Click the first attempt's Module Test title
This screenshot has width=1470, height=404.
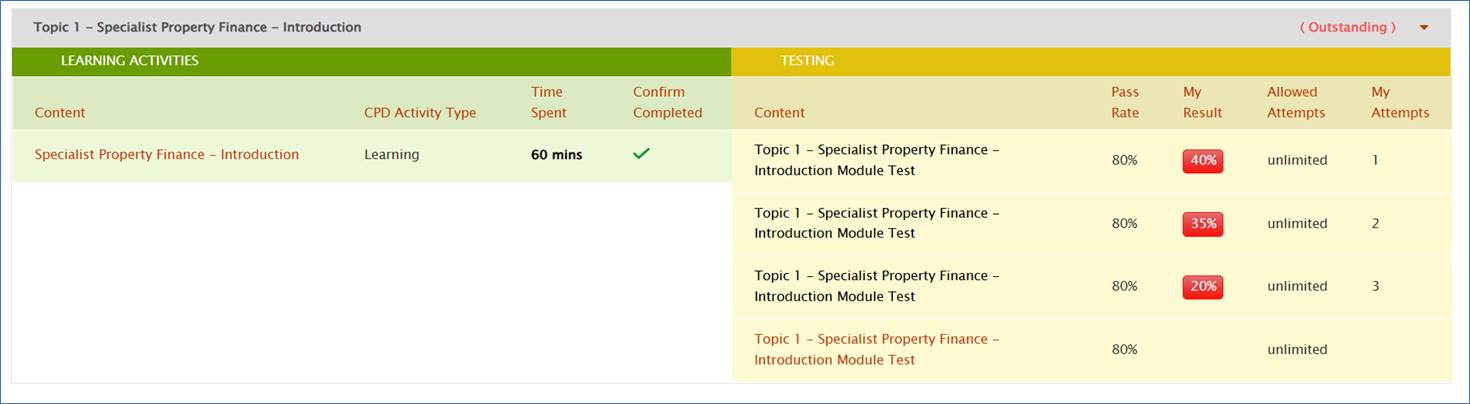(876, 160)
